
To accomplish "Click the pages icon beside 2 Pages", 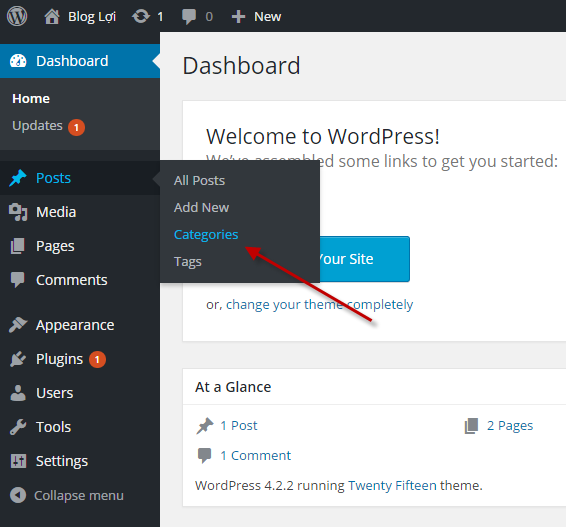I will (471, 426).
